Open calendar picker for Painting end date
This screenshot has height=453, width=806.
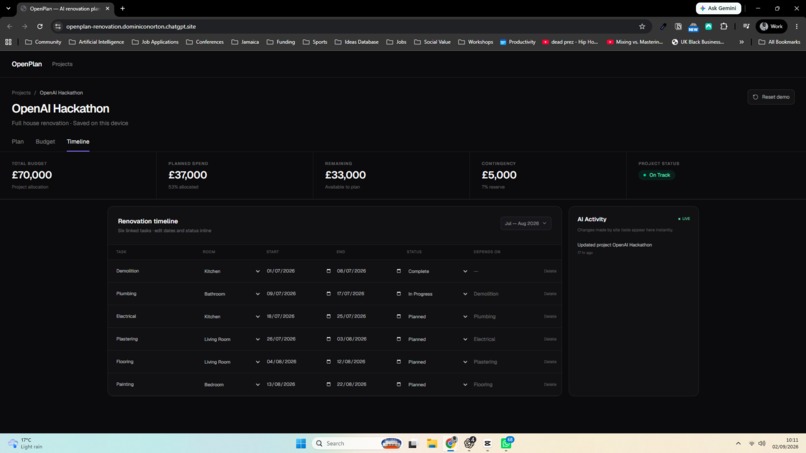(x=398, y=384)
